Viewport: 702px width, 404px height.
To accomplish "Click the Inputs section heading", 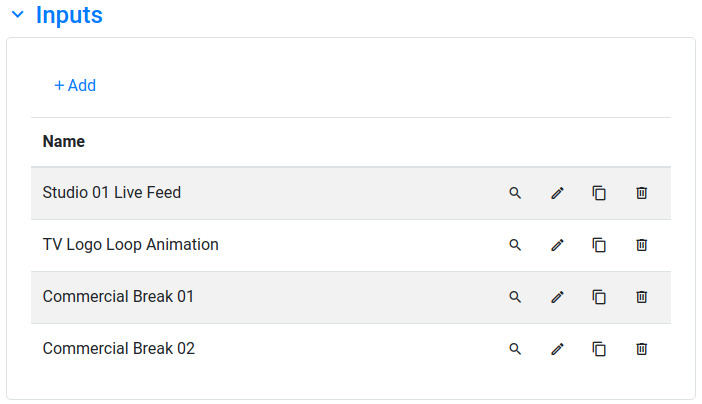I will 69,15.
